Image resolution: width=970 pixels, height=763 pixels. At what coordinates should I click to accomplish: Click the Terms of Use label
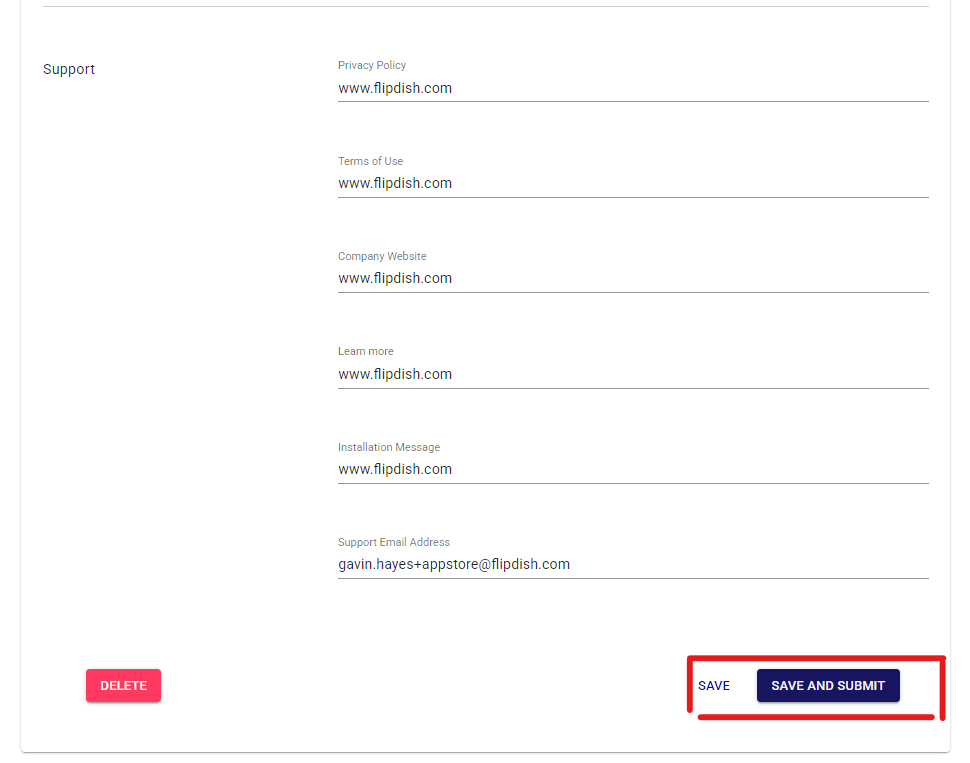(371, 161)
